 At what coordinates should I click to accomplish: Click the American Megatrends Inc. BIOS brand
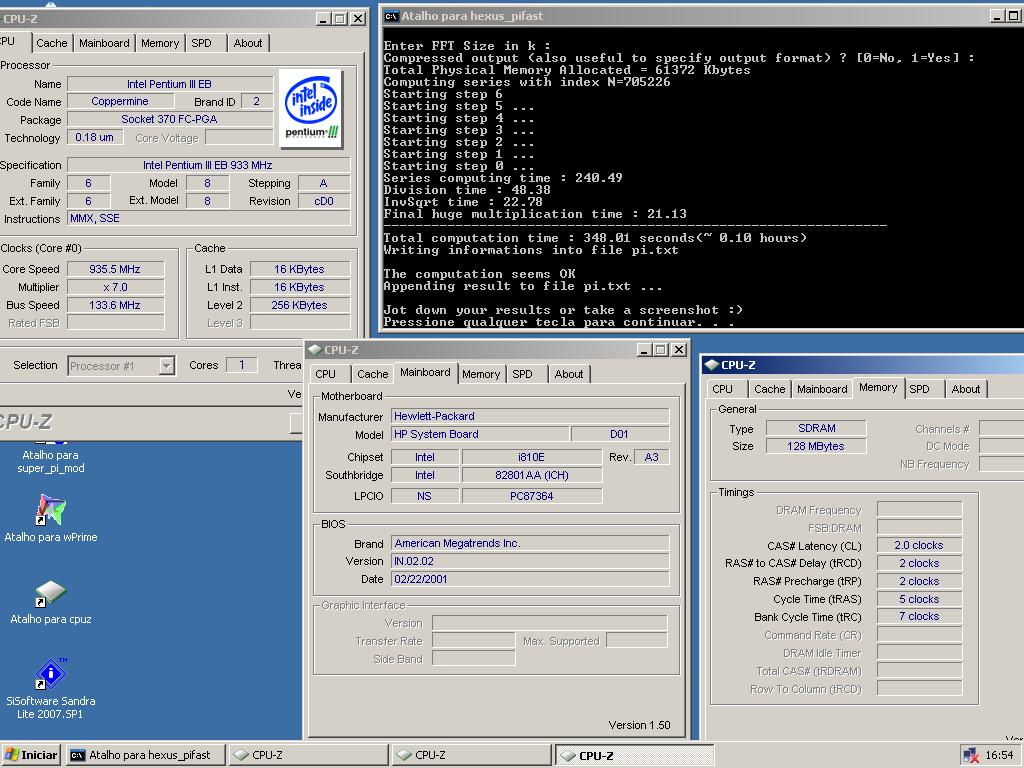[x=530, y=543]
